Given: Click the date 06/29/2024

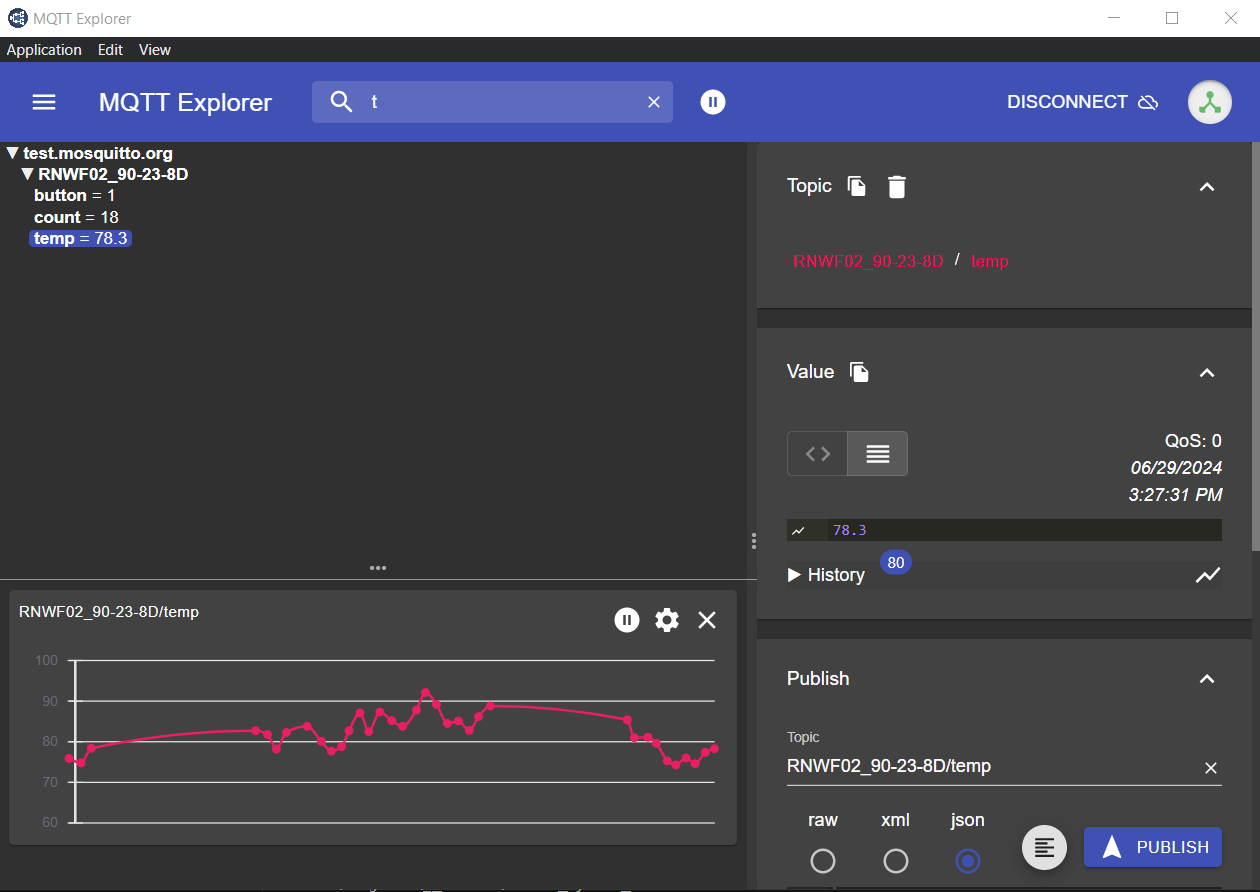Looking at the screenshot, I should point(1176,467).
